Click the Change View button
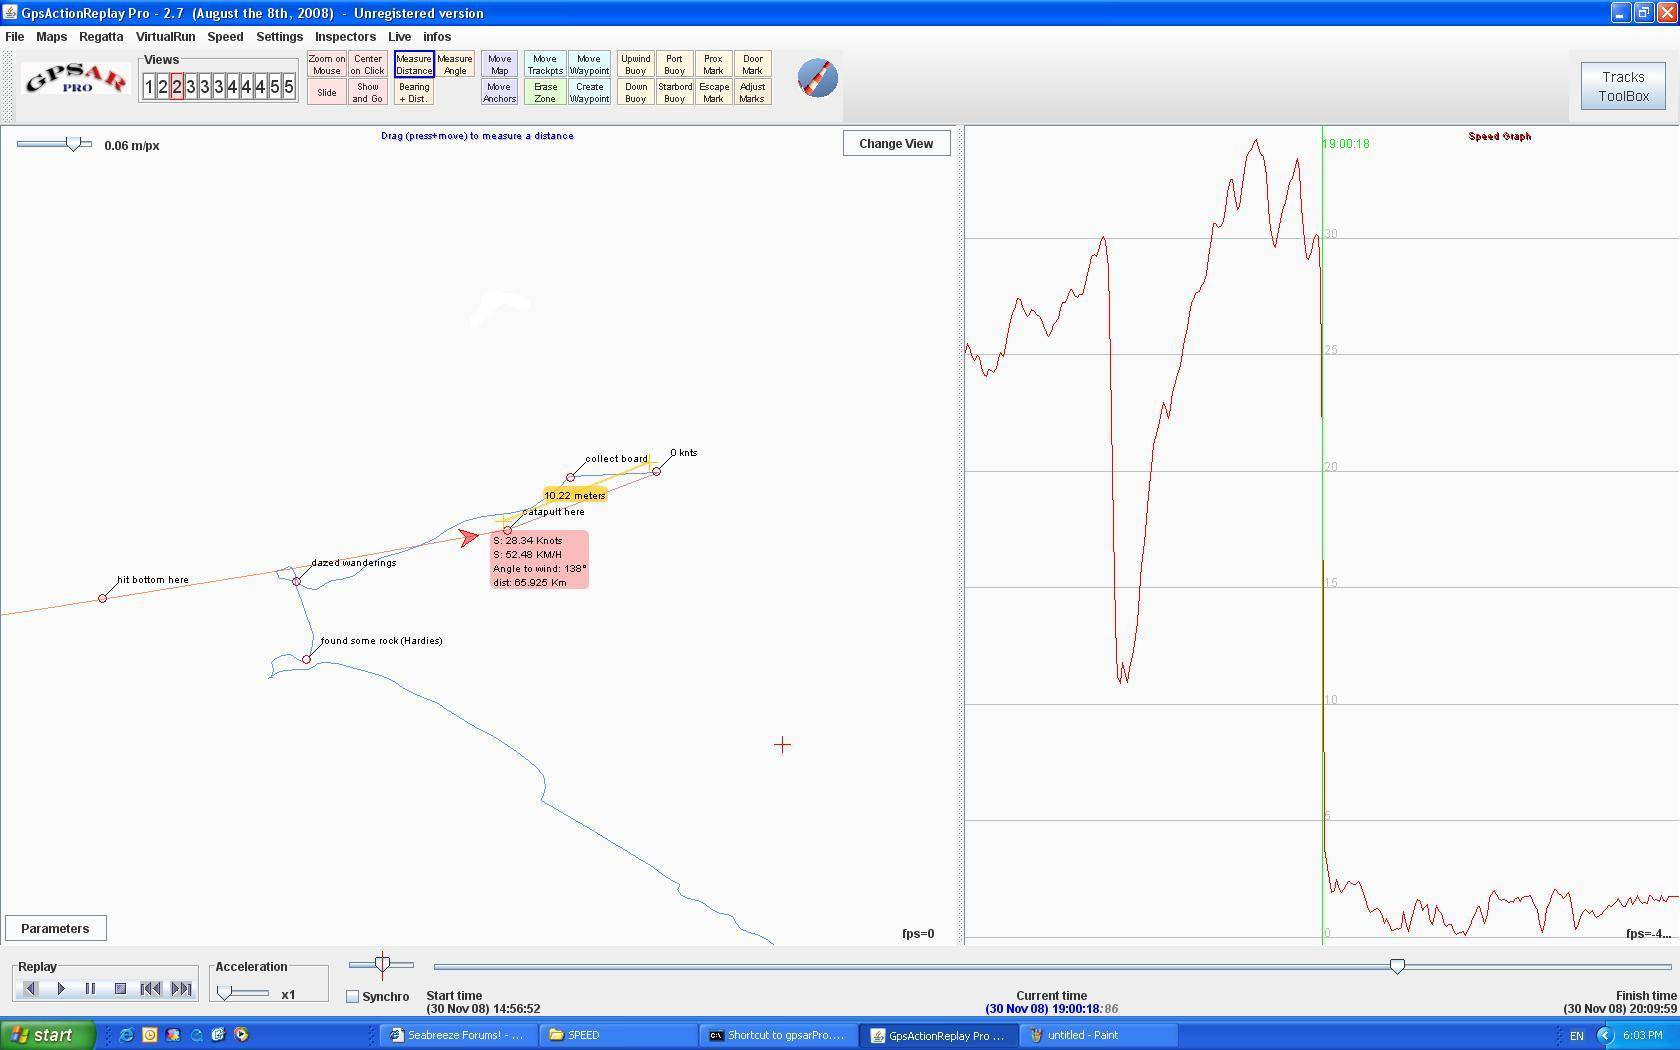The image size is (1680, 1050). click(x=896, y=143)
